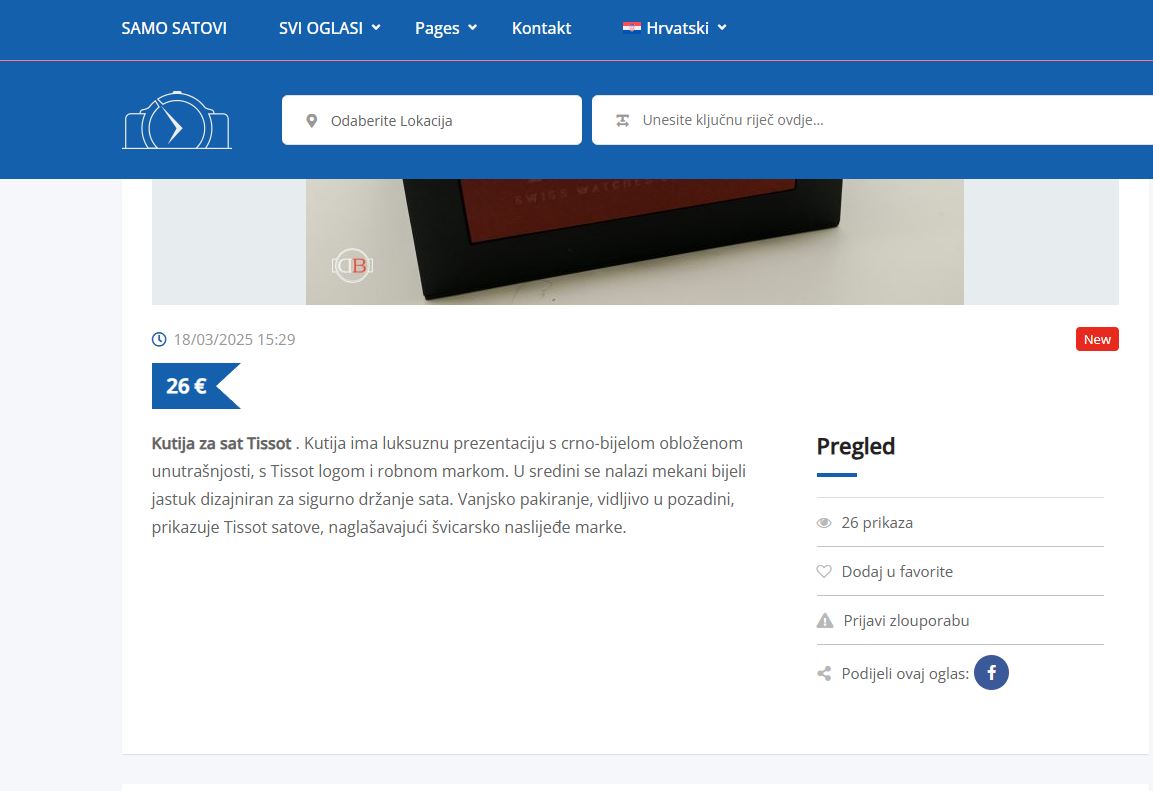Click the red New badge
This screenshot has width=1153, height=791.
[1097, 339]
